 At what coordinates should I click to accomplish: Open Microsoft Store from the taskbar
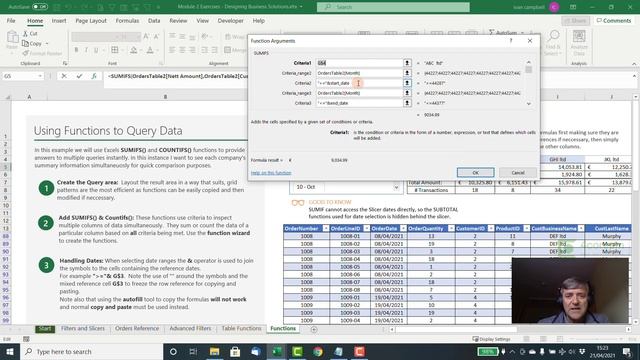[235, 351]
